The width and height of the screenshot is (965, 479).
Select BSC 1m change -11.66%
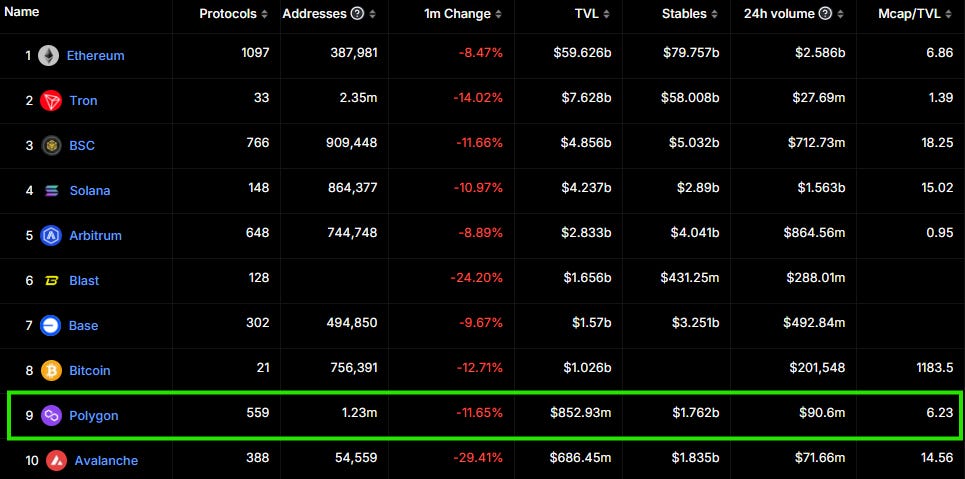coord(479,143)
